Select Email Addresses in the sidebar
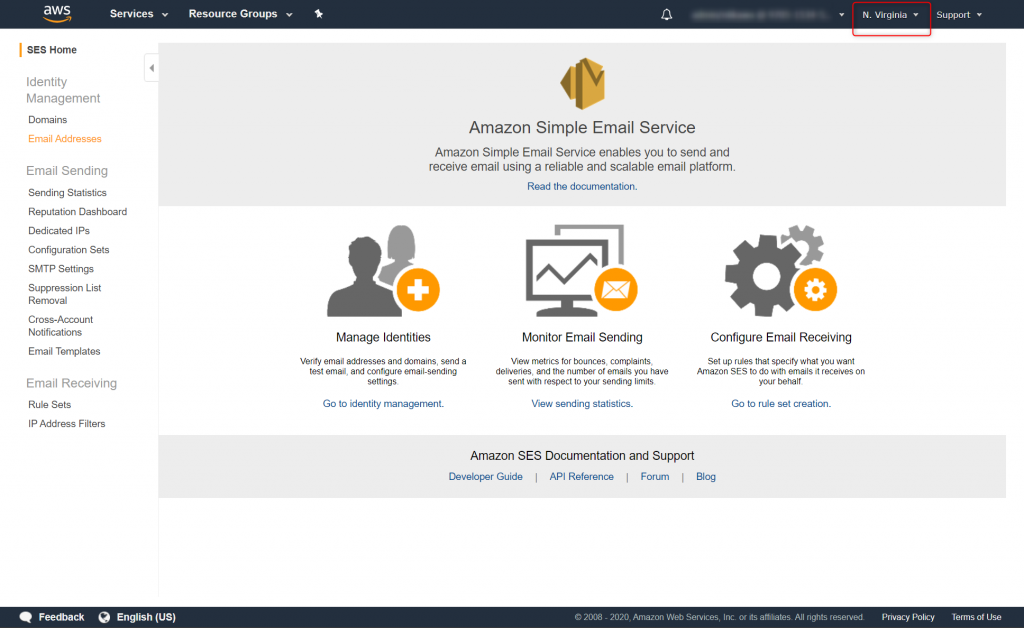The height and width of the screenshot is (628, 1024). click(65, 138)
